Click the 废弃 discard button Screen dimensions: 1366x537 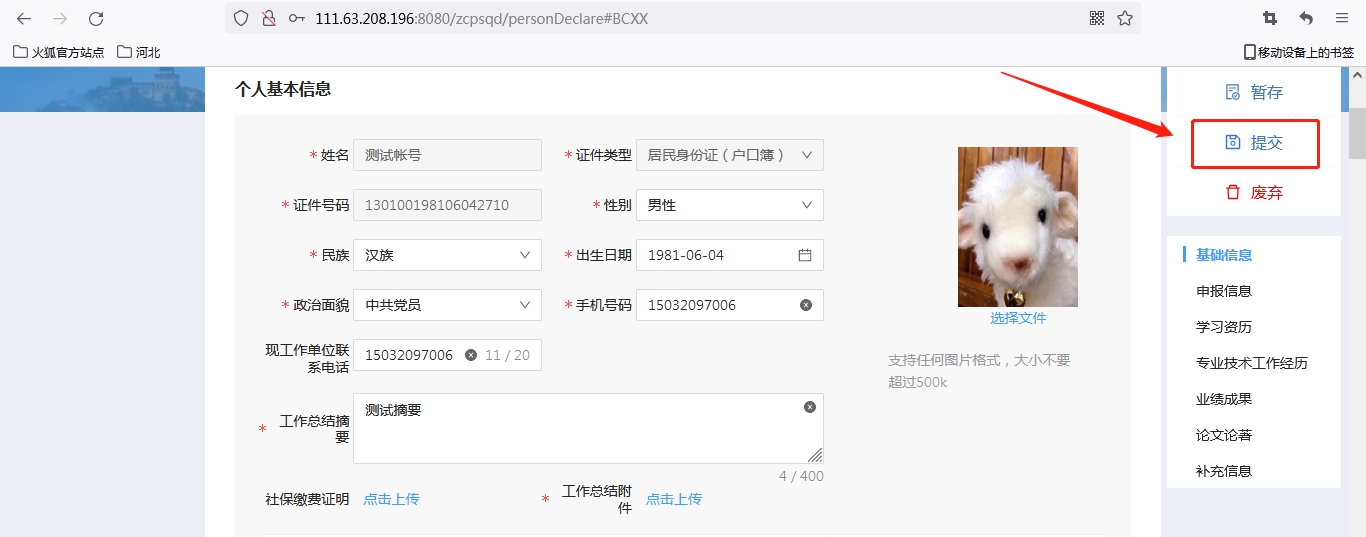pos(1254,193)
